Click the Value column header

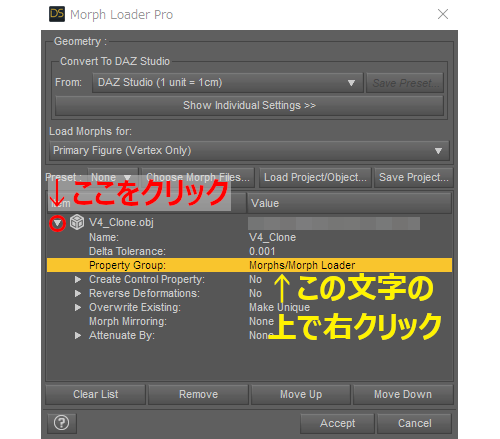[349, 203]
